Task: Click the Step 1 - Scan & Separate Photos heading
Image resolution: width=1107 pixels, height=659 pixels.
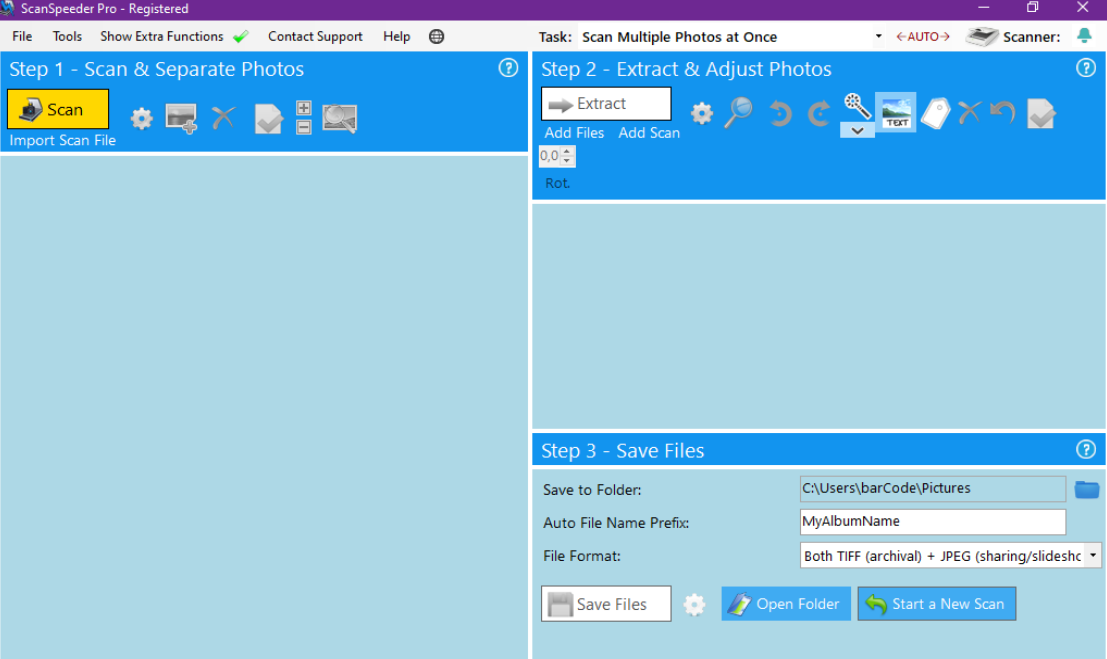Action: (157, 69)
